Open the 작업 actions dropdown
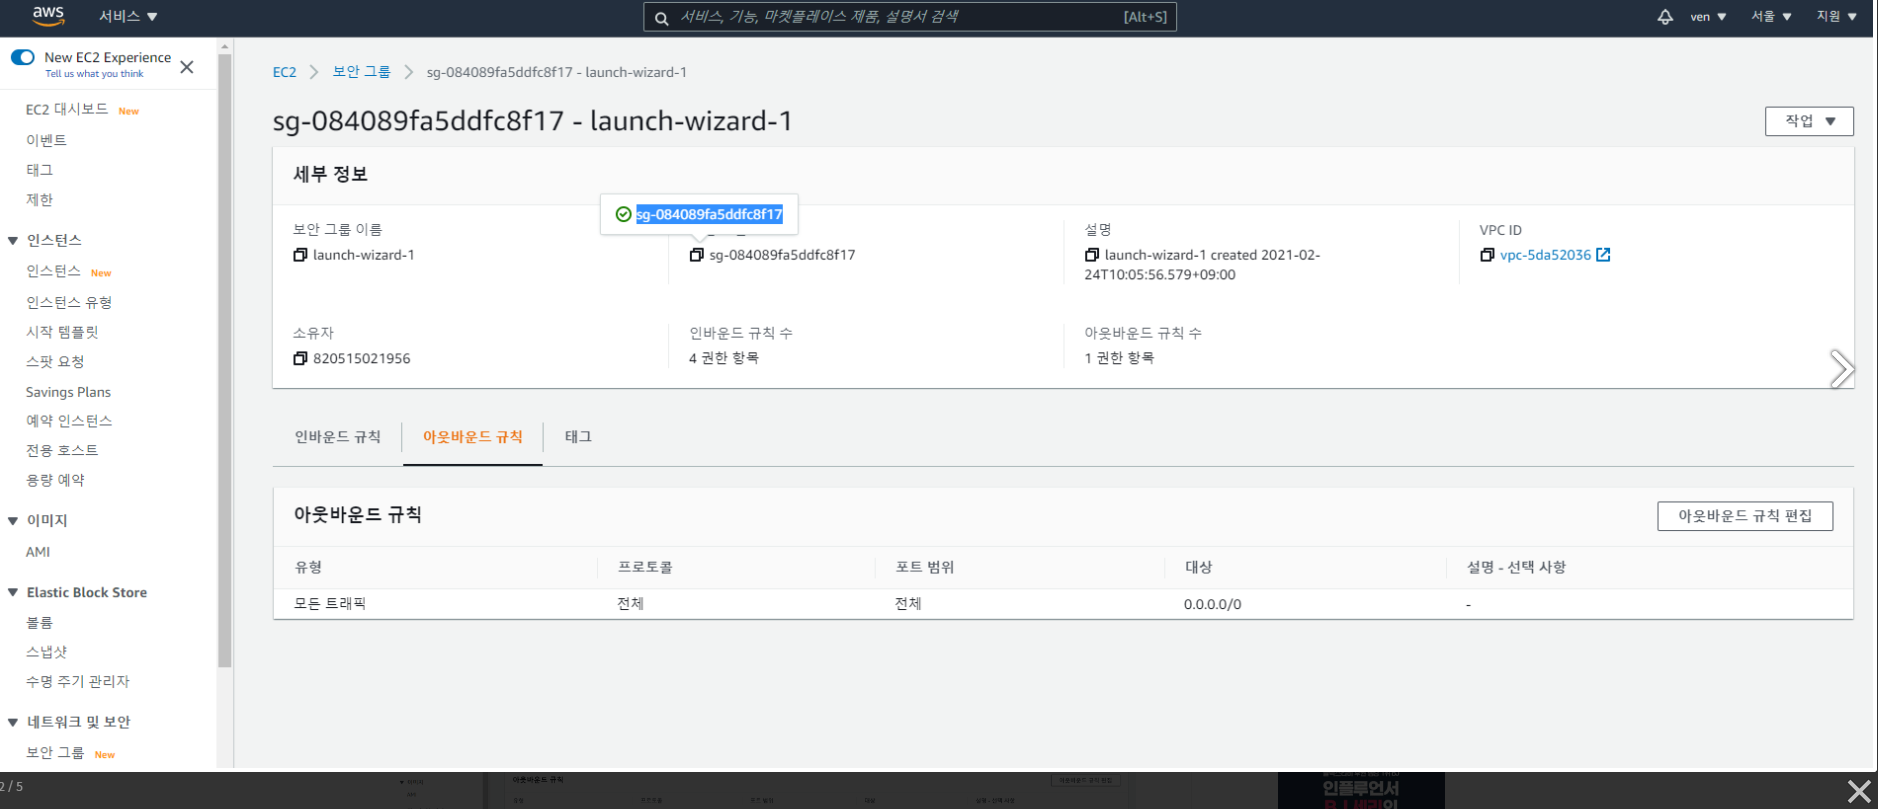Screen dimensions: 1878x809 click(1809, 121)
